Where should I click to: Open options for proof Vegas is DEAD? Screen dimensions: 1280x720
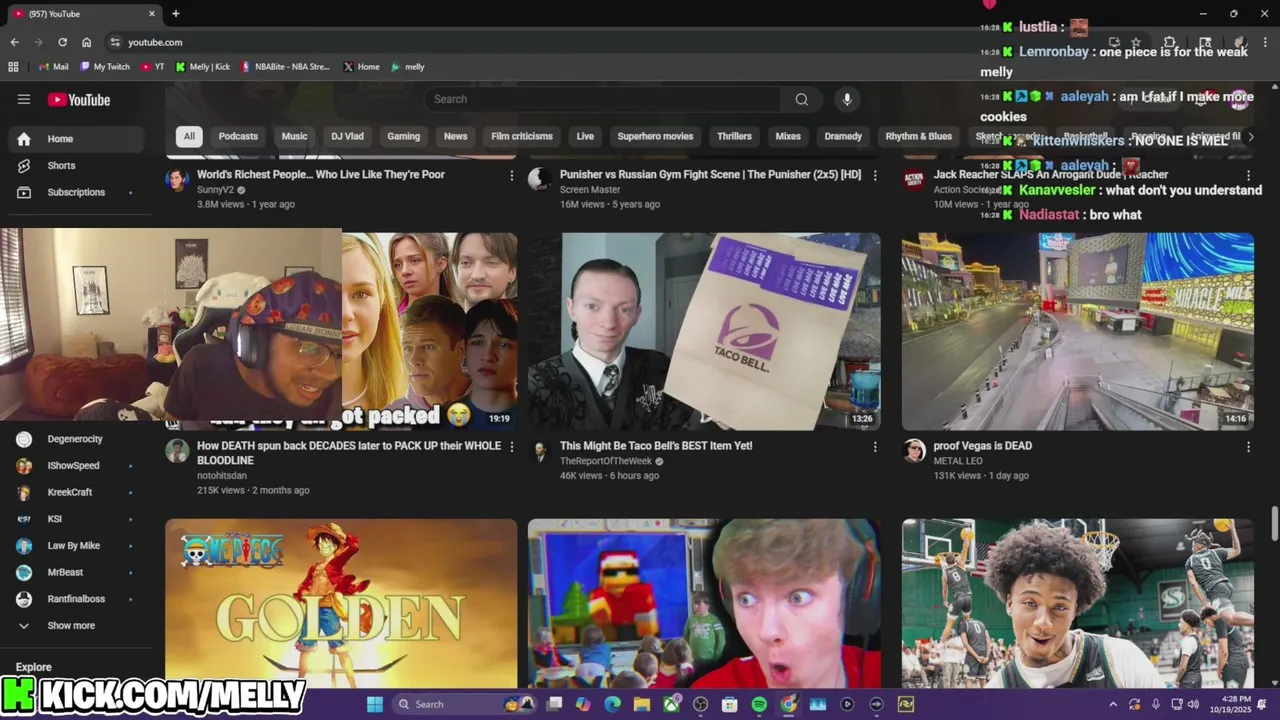point(1248,447)
